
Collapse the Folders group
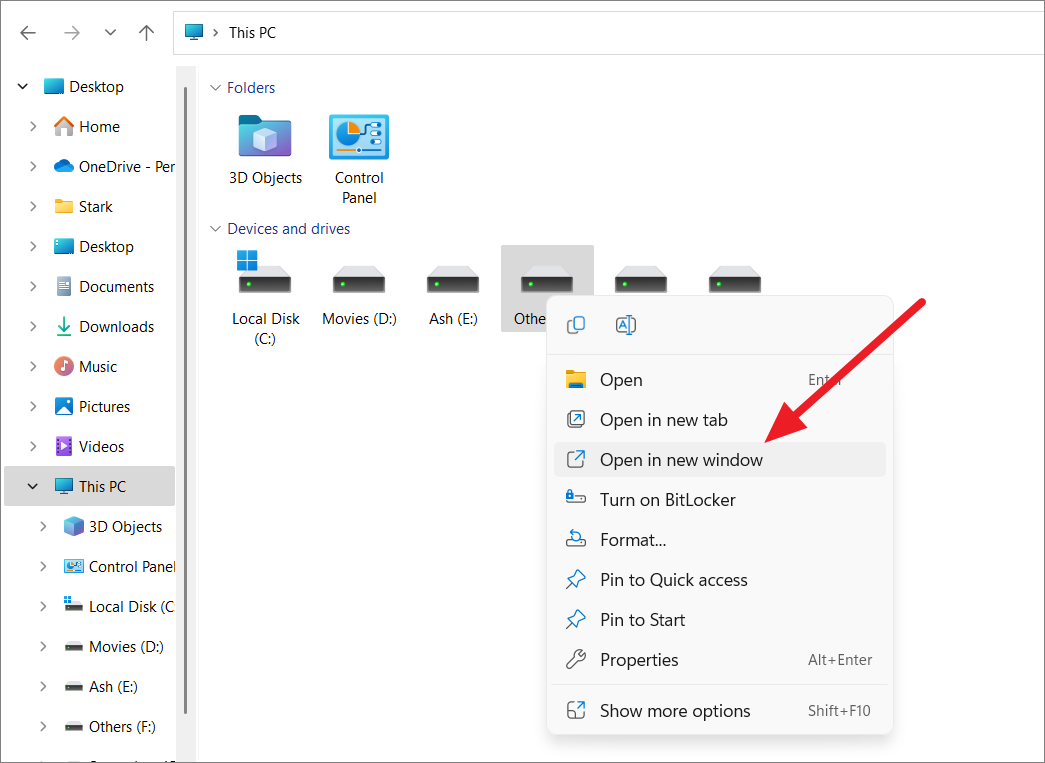tap(215, 88)
